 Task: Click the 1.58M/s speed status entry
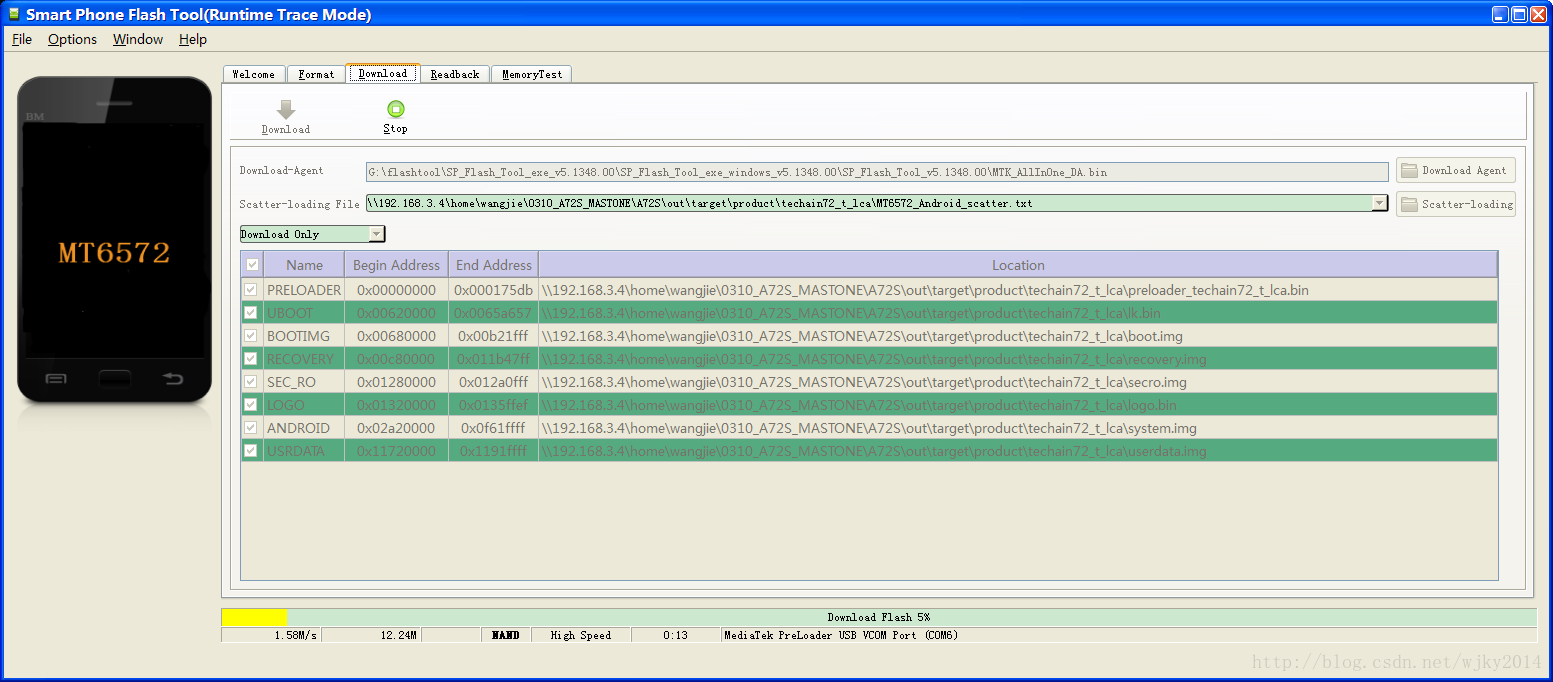coord(271,635)
